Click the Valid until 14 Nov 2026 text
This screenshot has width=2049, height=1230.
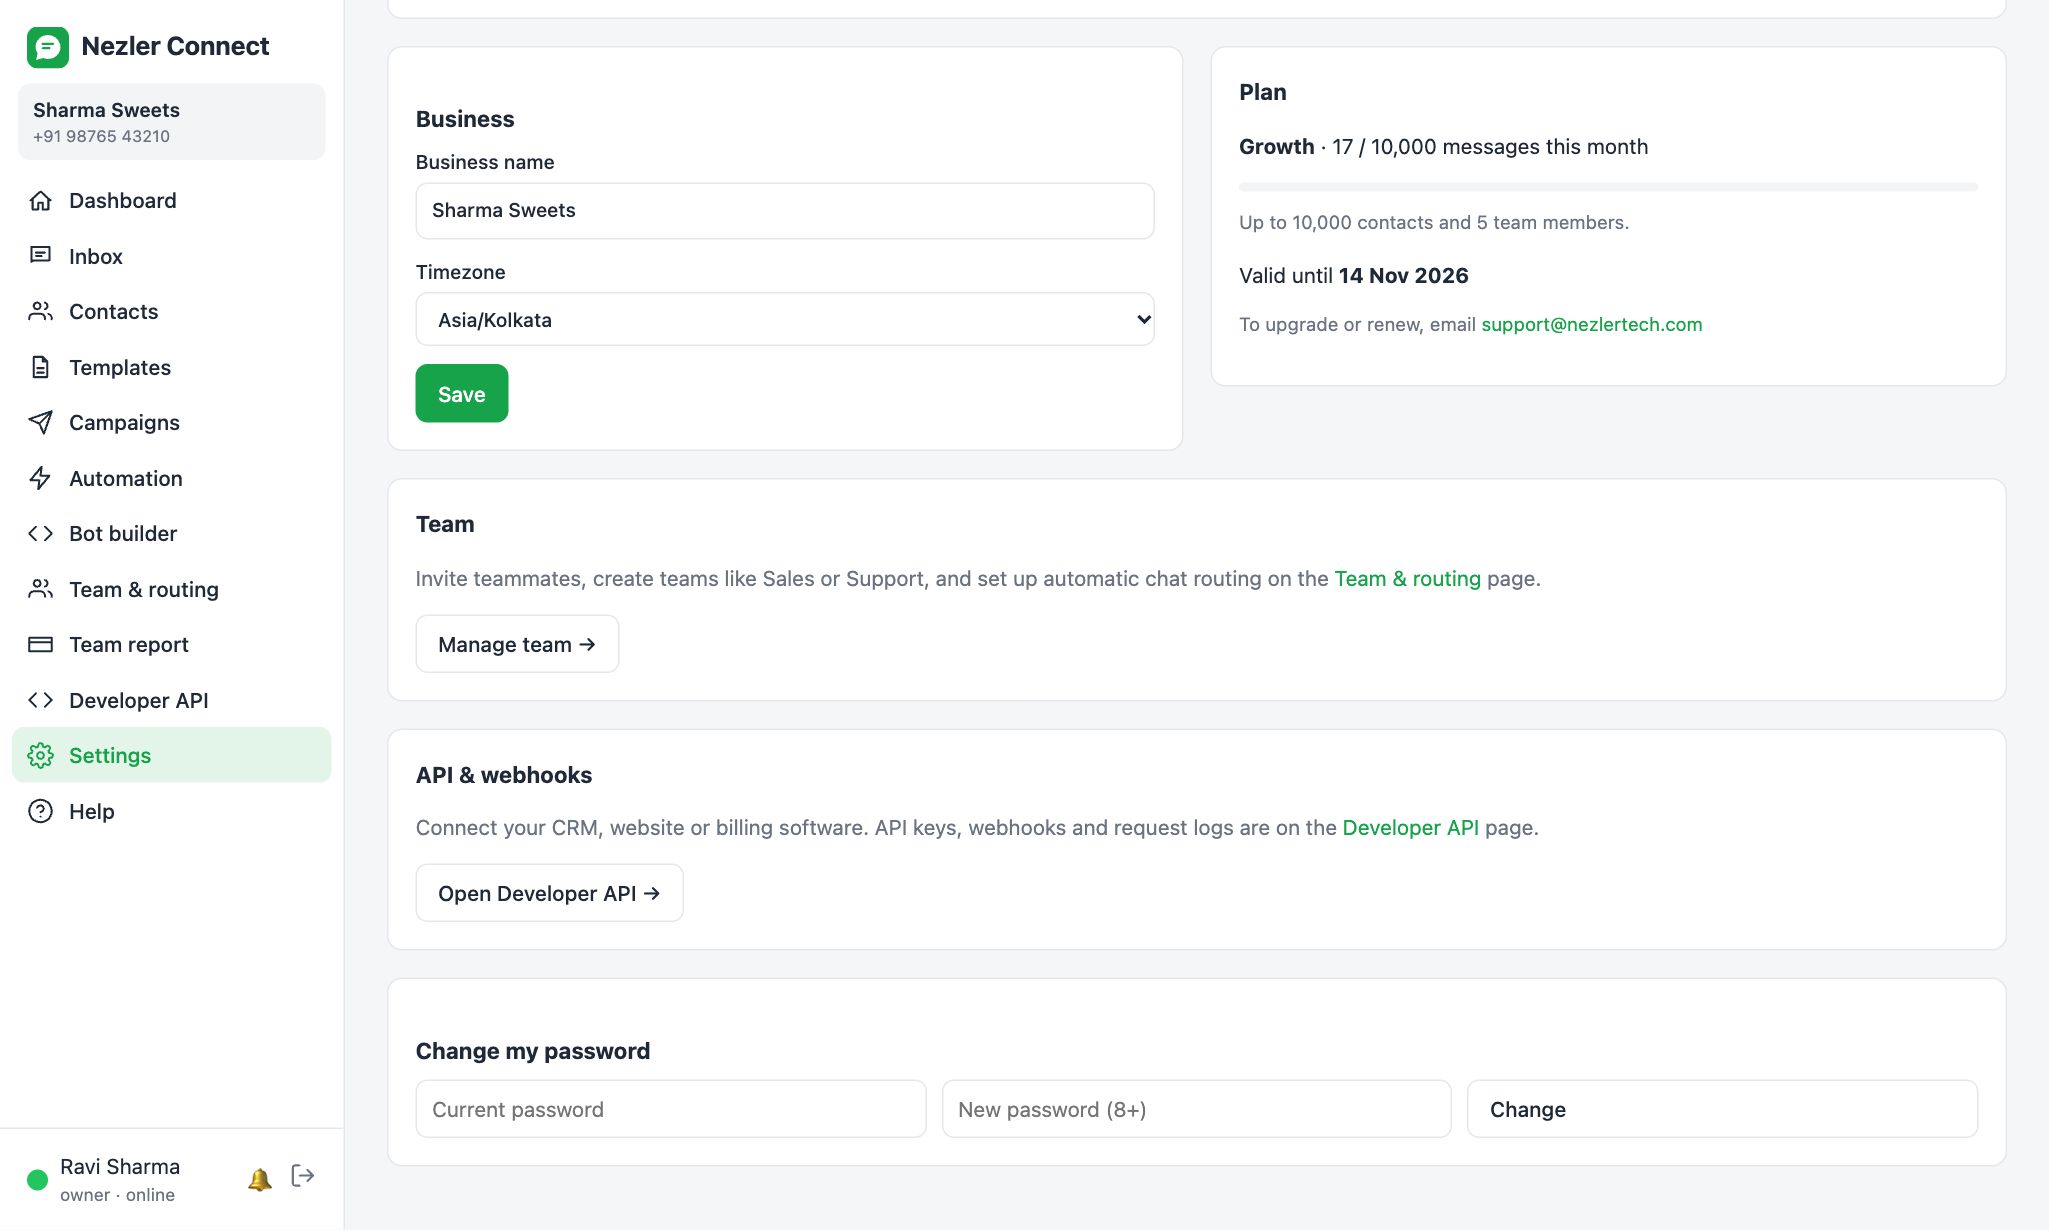coord(1354,276)
